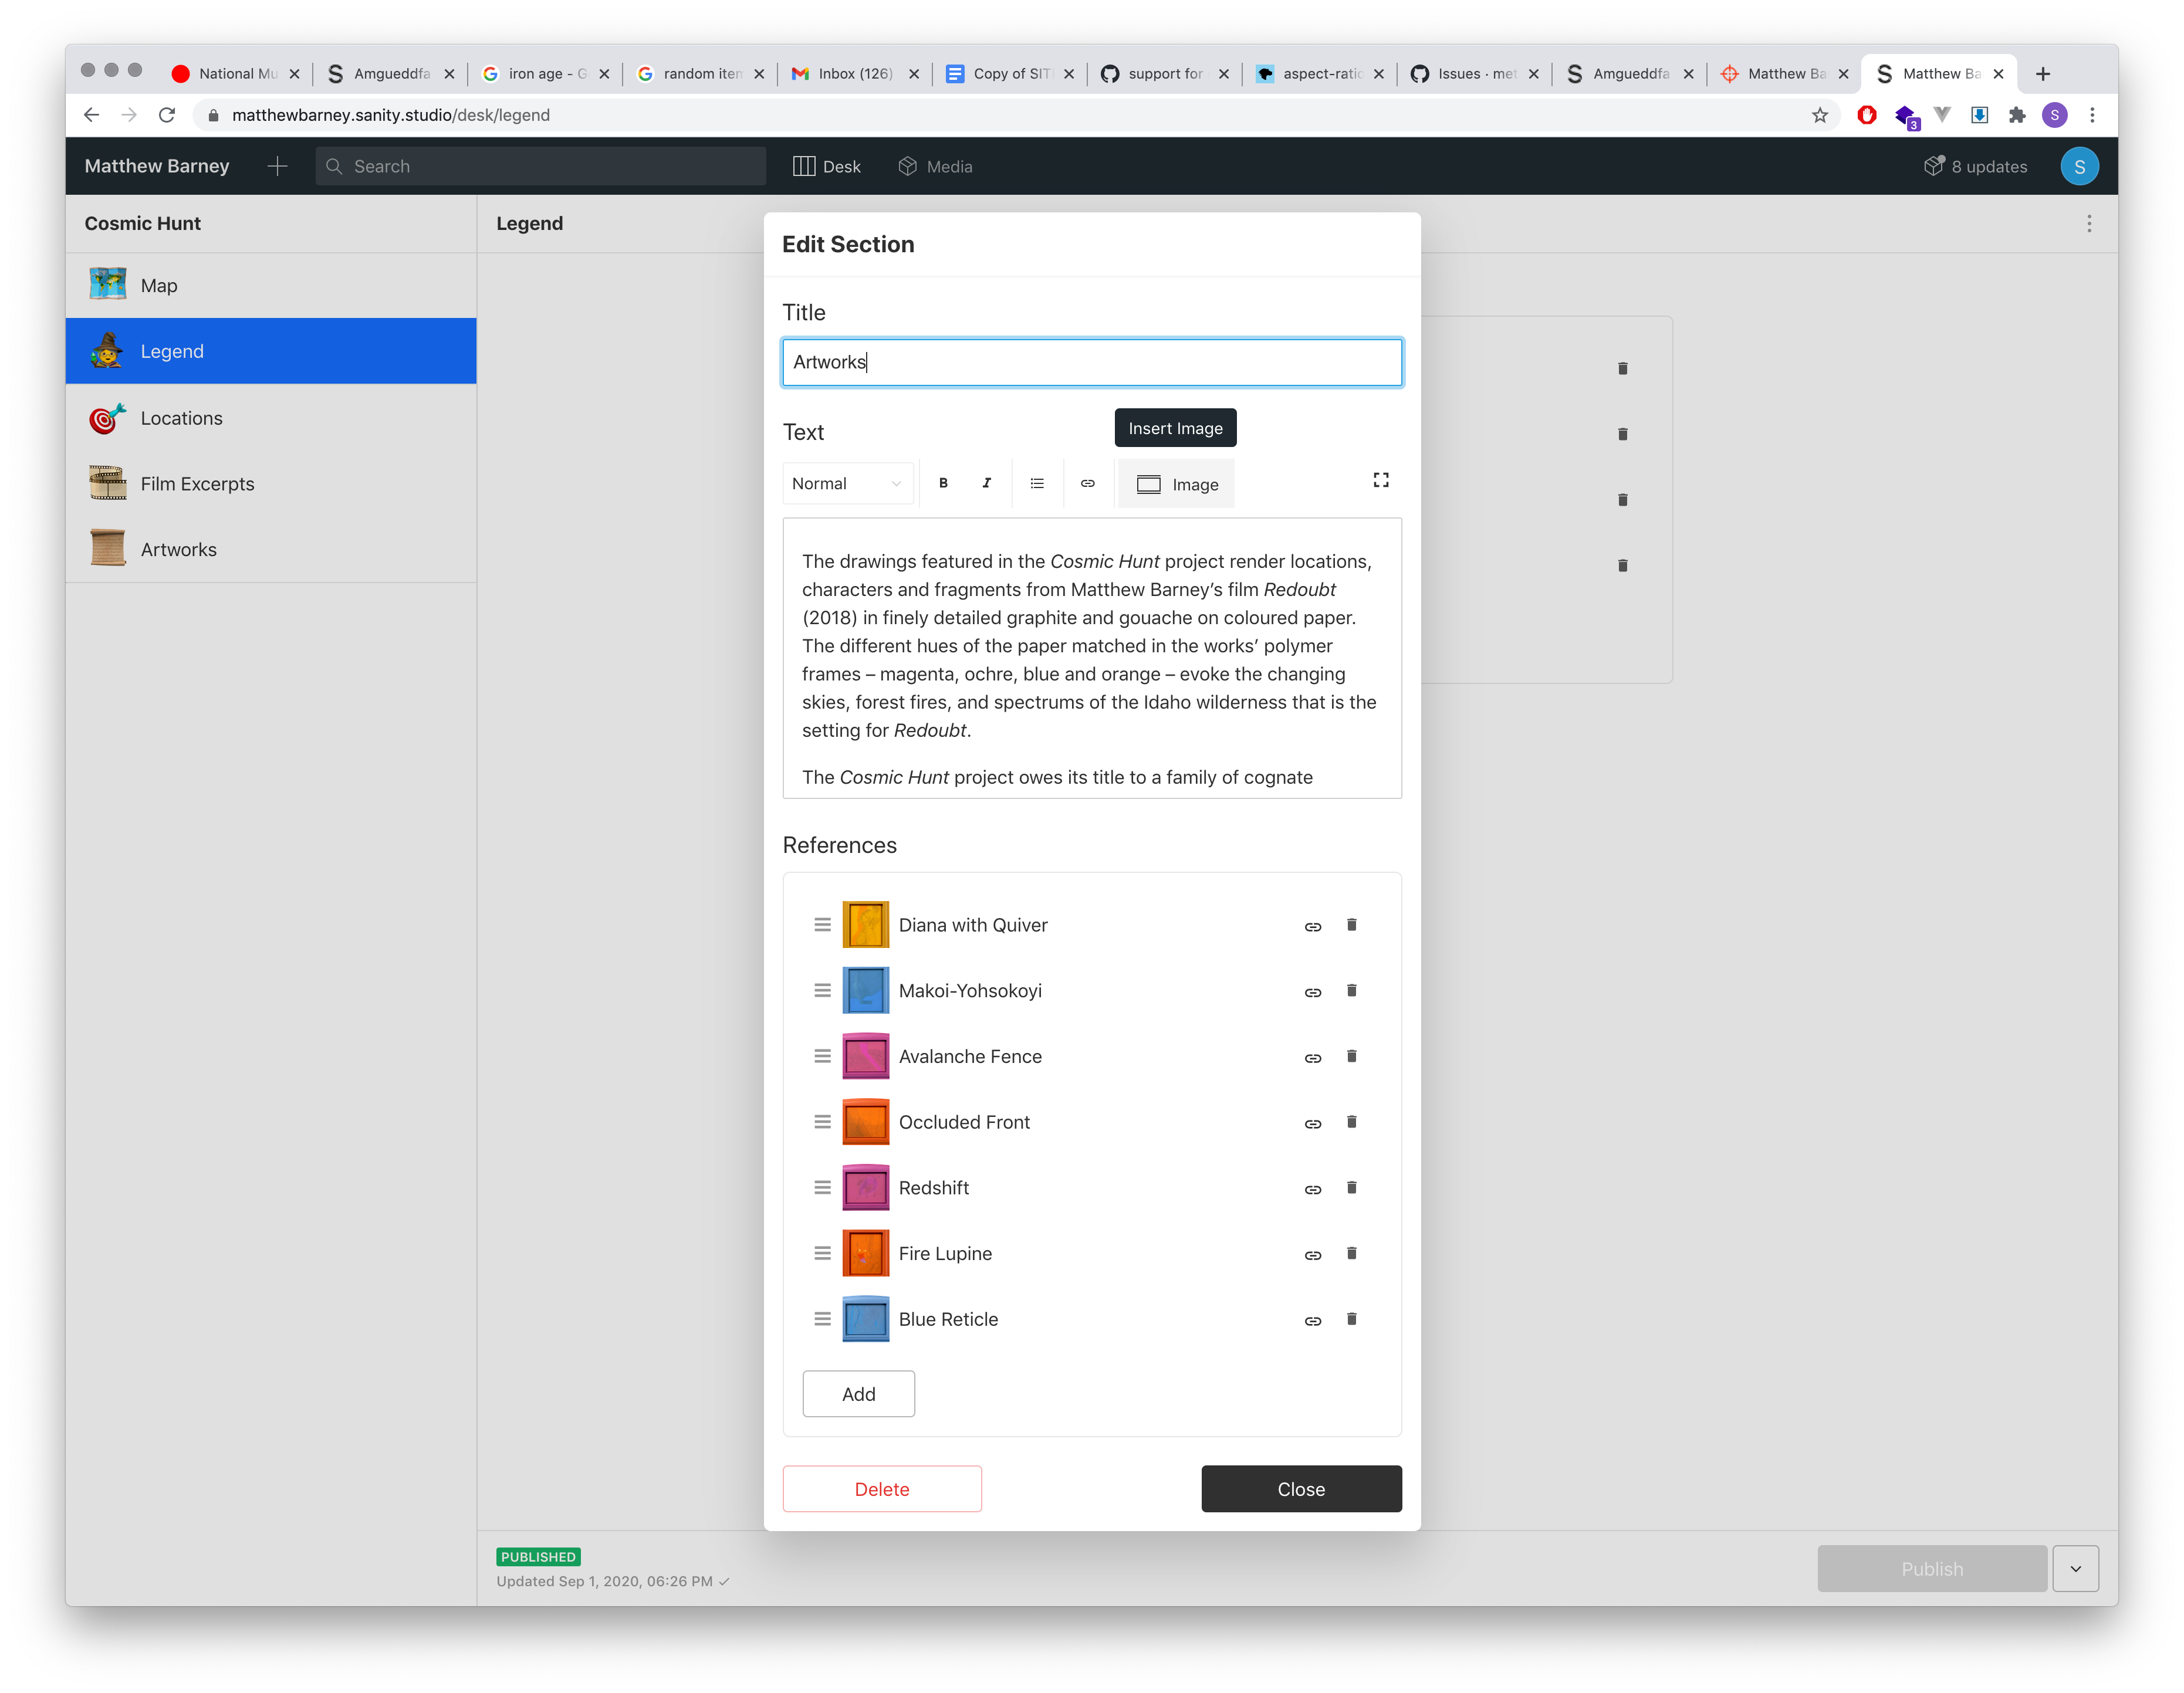Click the red Delete section button
The image size is (2184, 1693).
pos(881,1489)
